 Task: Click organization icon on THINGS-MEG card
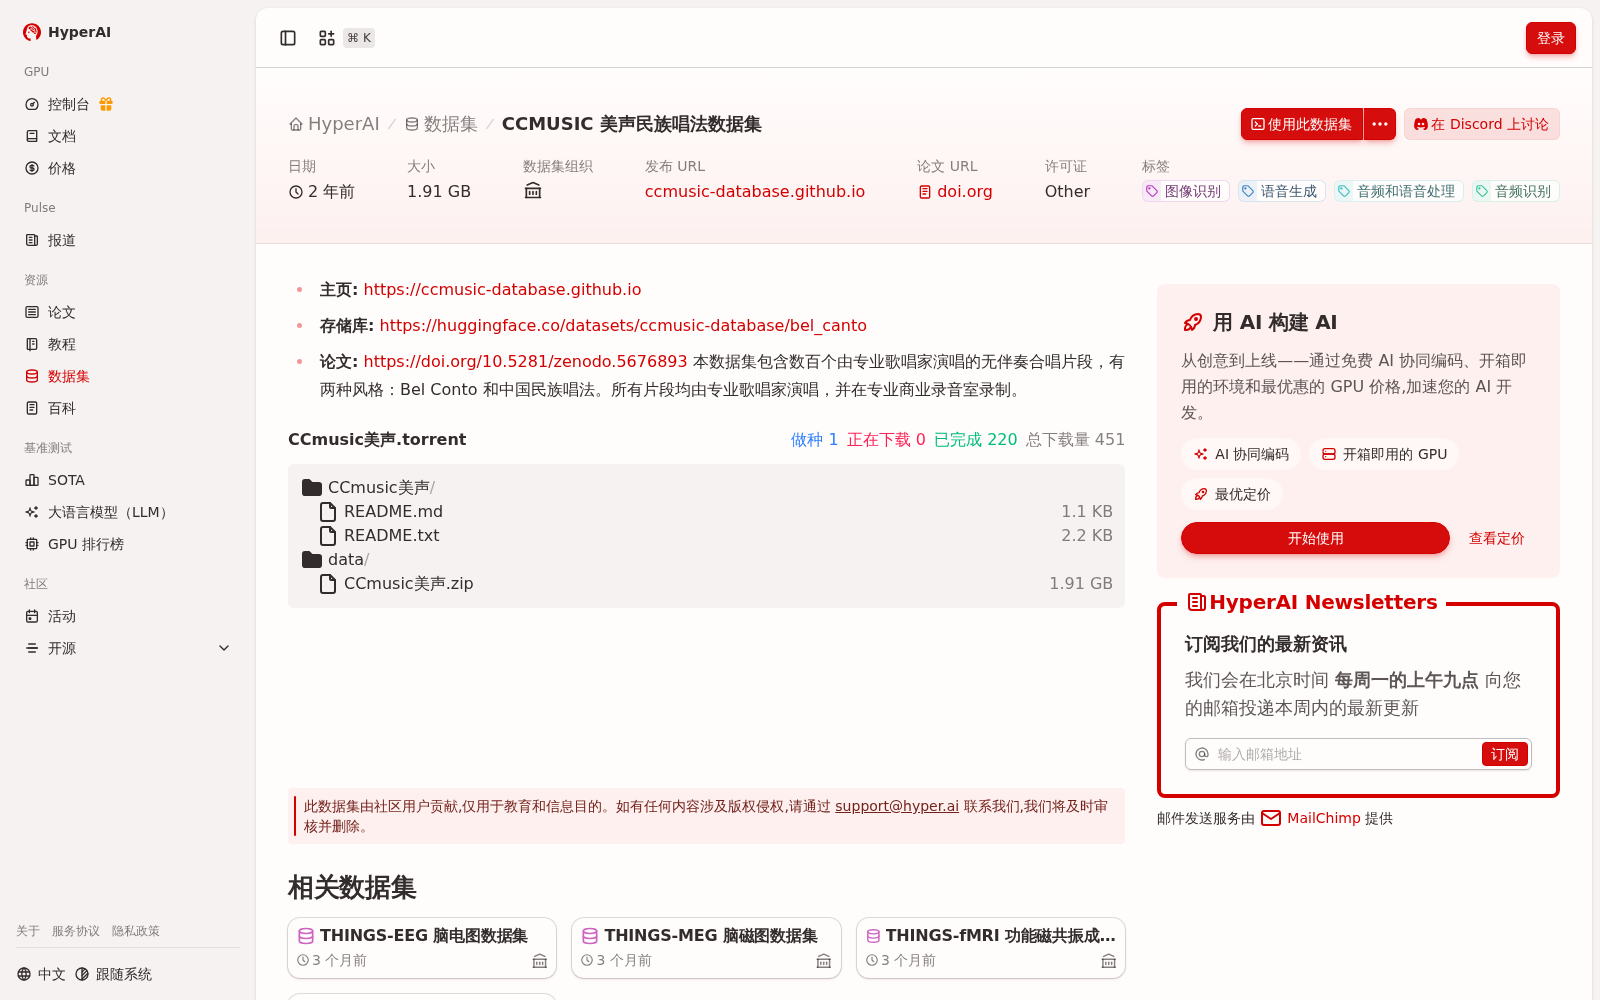click(x=824, y=961)
